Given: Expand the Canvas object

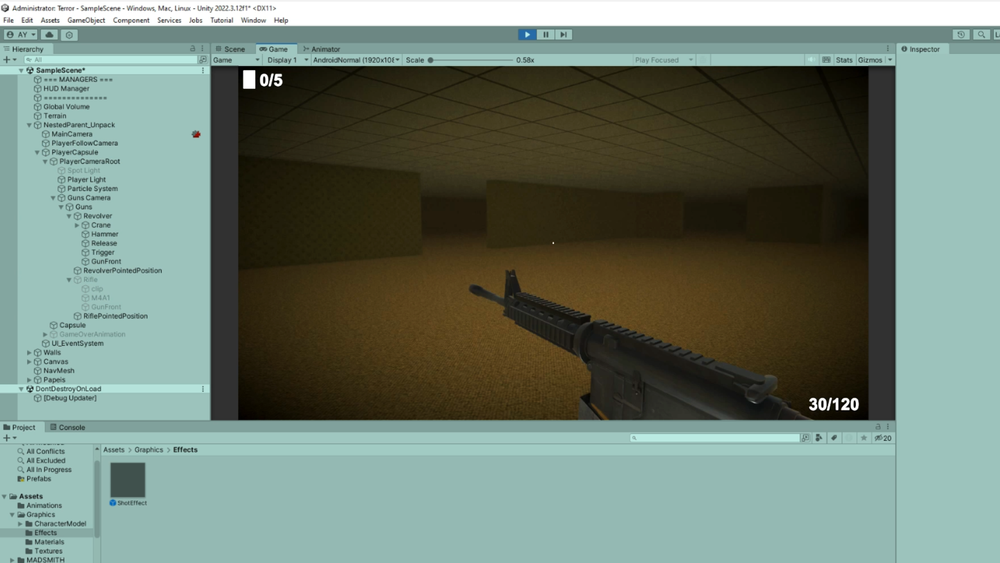Looking at the screenshot, I should 29,362.
